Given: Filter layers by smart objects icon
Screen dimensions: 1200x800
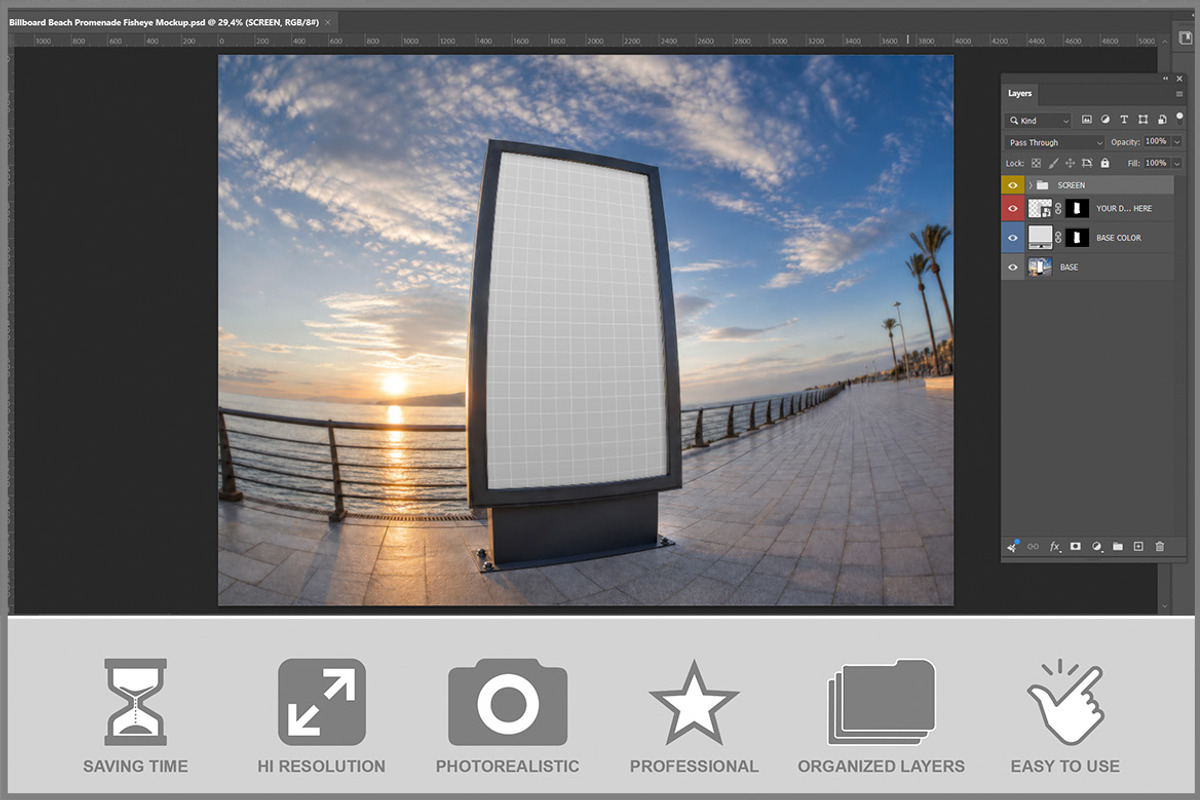Looking at the screenshot, I should 1162,119.
